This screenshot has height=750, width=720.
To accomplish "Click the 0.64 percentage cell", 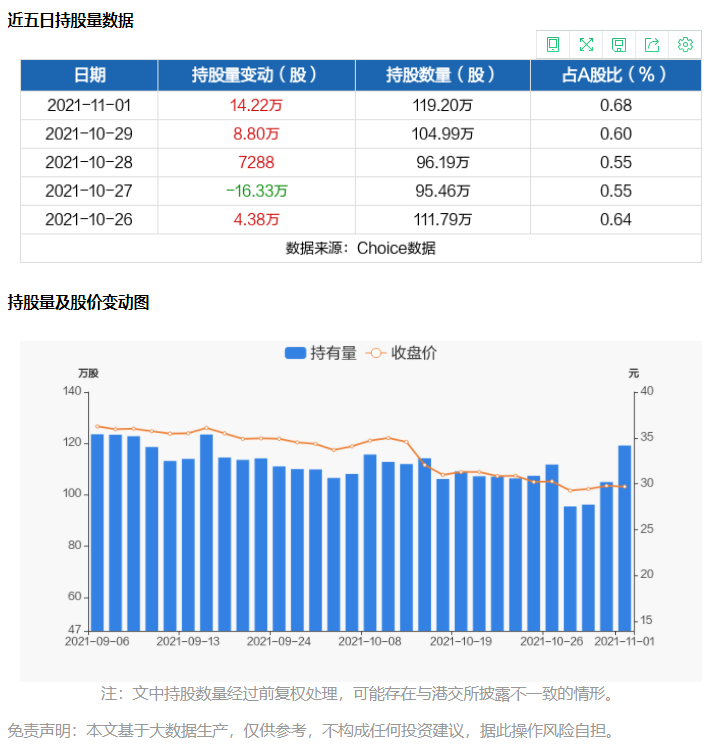I will (616, 220).
